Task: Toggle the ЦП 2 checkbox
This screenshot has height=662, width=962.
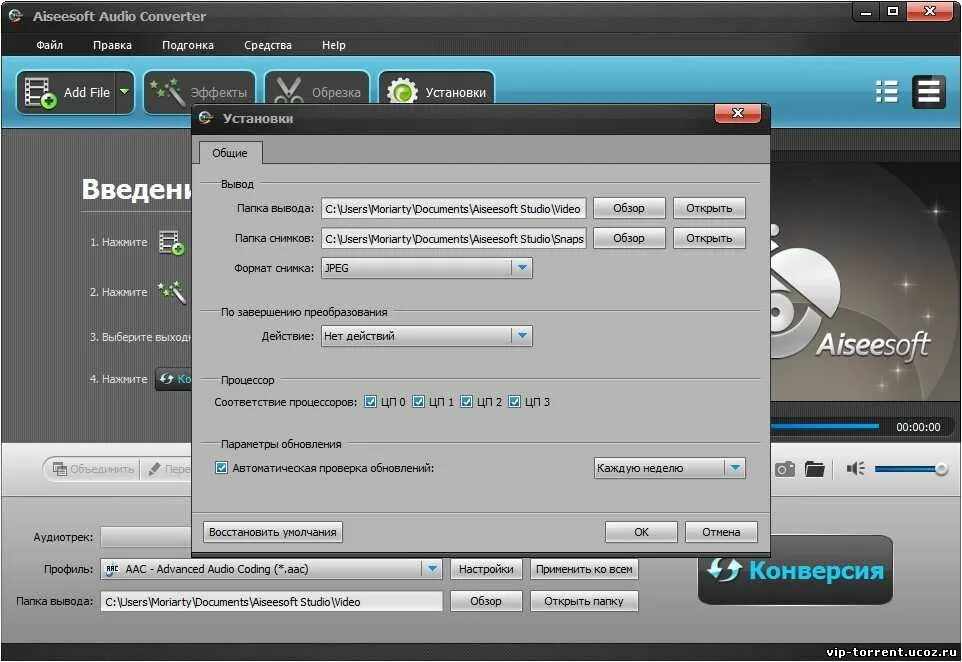Action: click(x=466, y=402)
